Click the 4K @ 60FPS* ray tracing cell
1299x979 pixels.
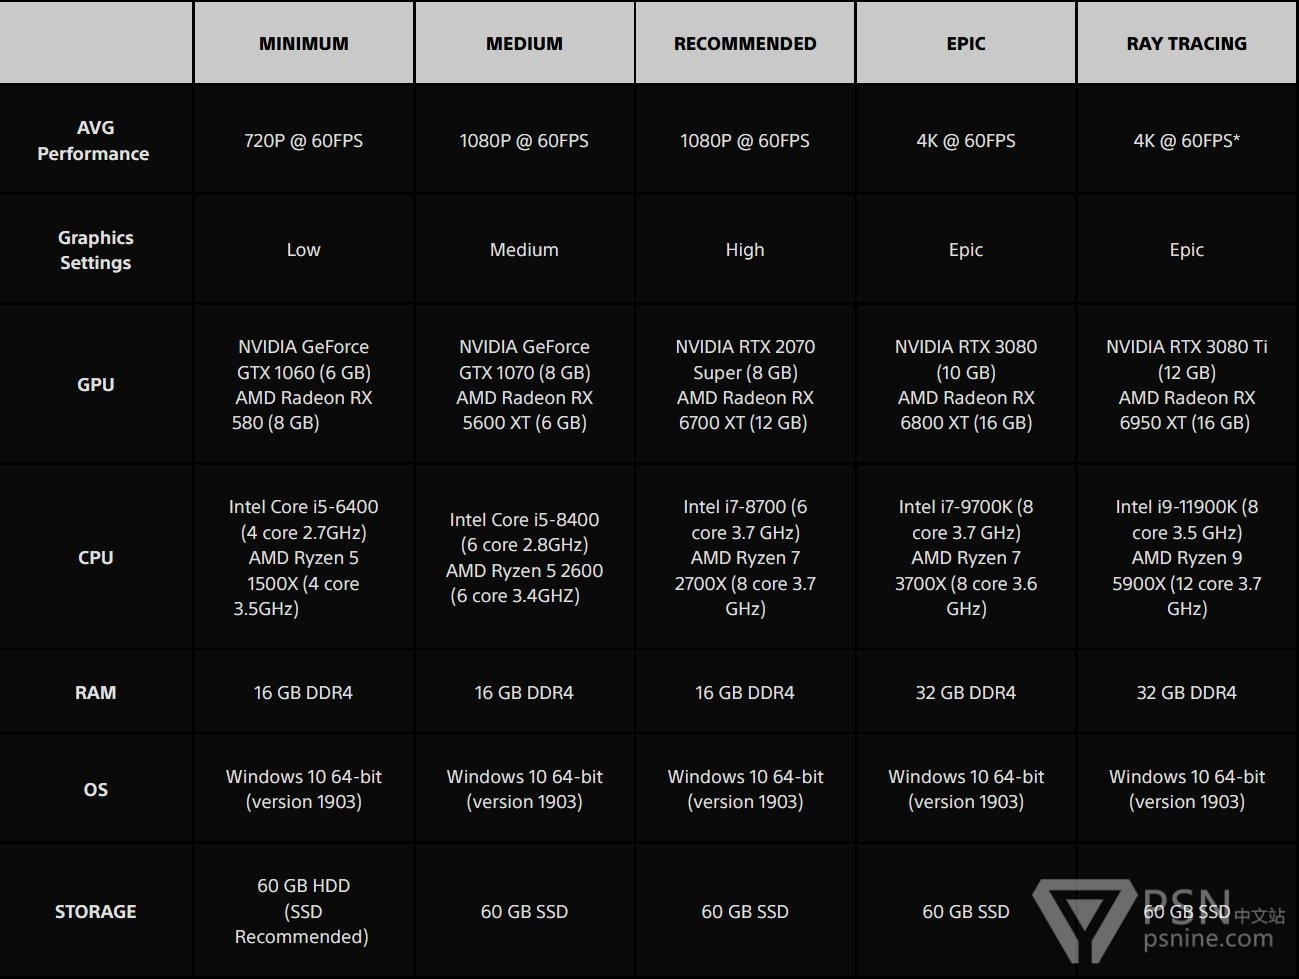[x=1186, y=141]
